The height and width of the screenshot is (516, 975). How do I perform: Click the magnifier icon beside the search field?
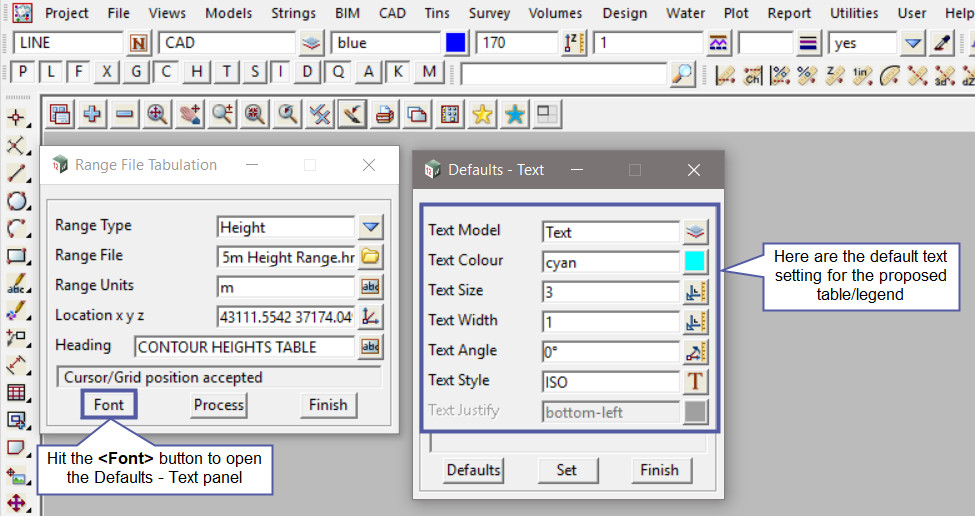(x=682, y=73)
